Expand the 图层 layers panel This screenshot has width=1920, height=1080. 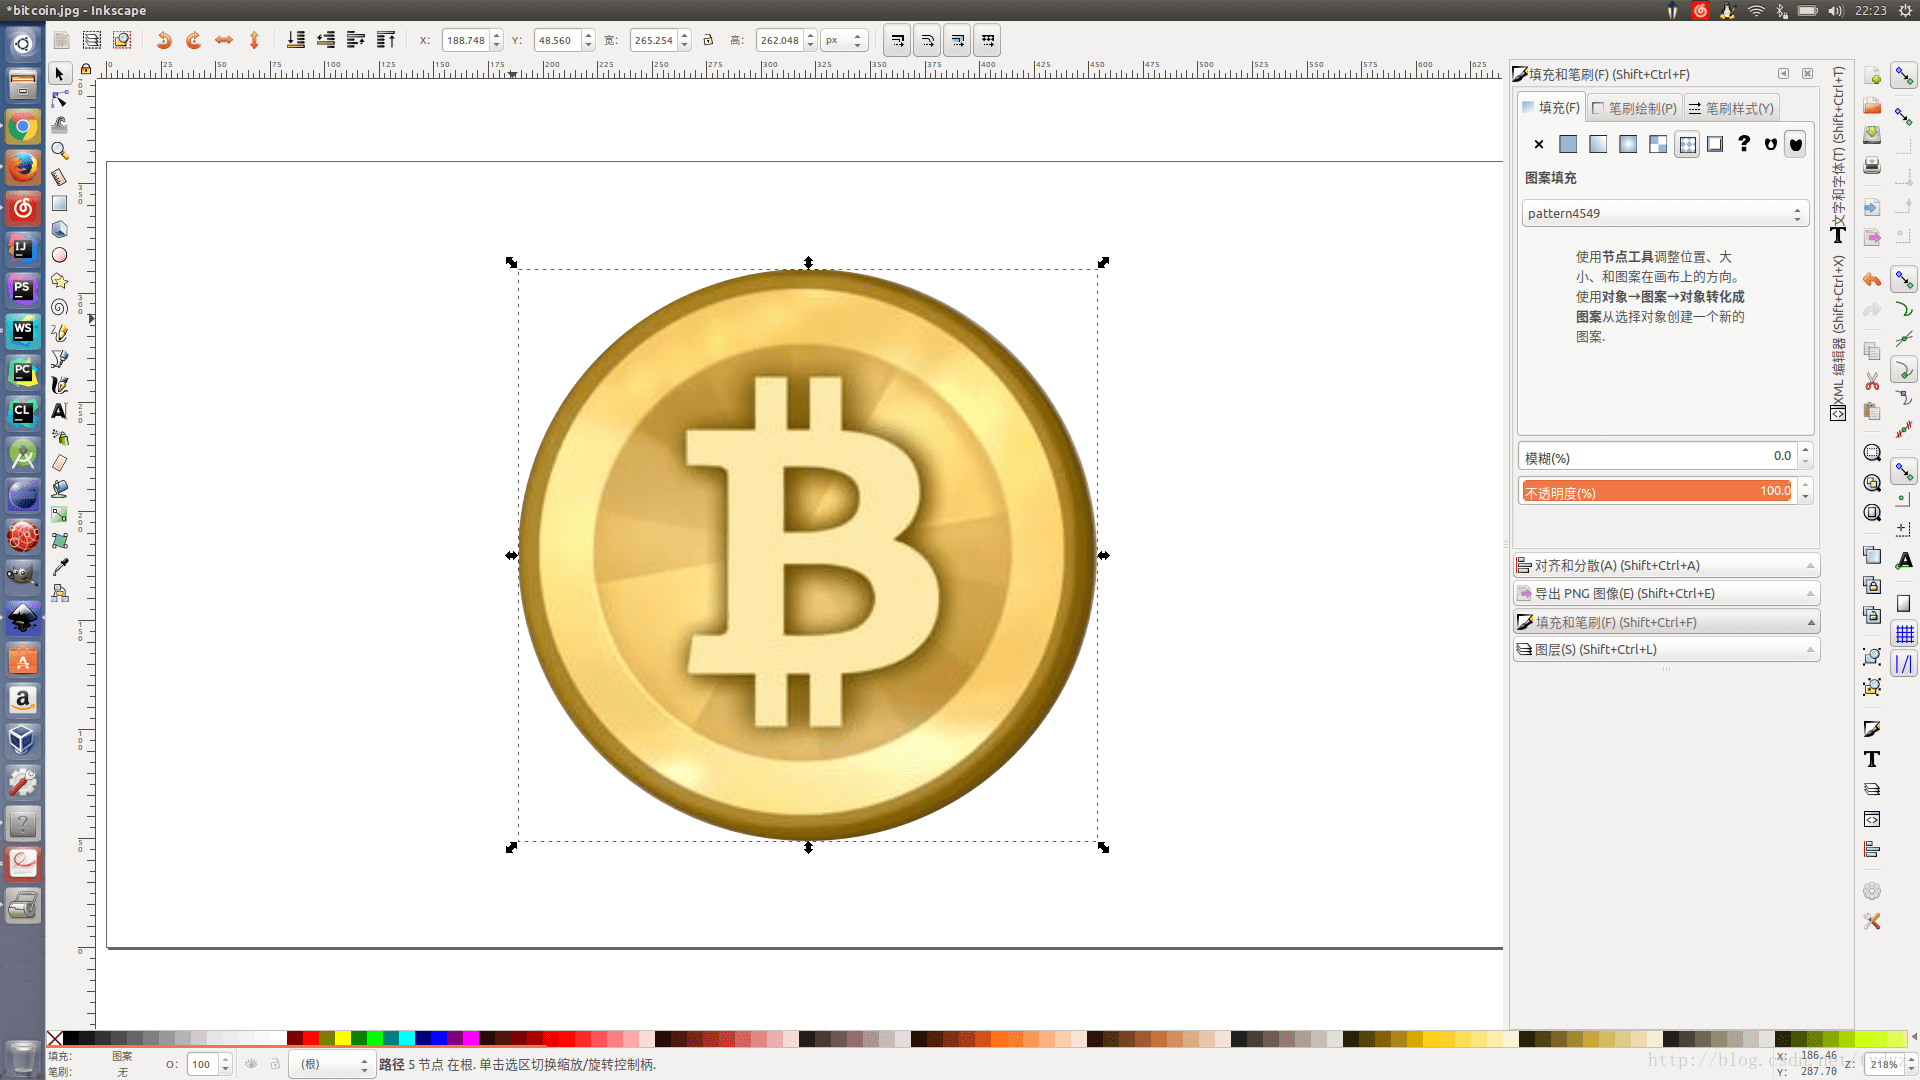[1666, 649]
